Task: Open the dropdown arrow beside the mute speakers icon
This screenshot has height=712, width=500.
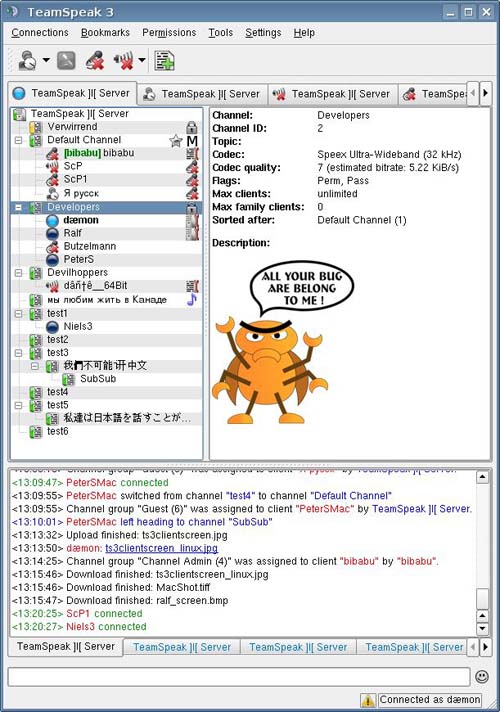Action: (142, 60)
